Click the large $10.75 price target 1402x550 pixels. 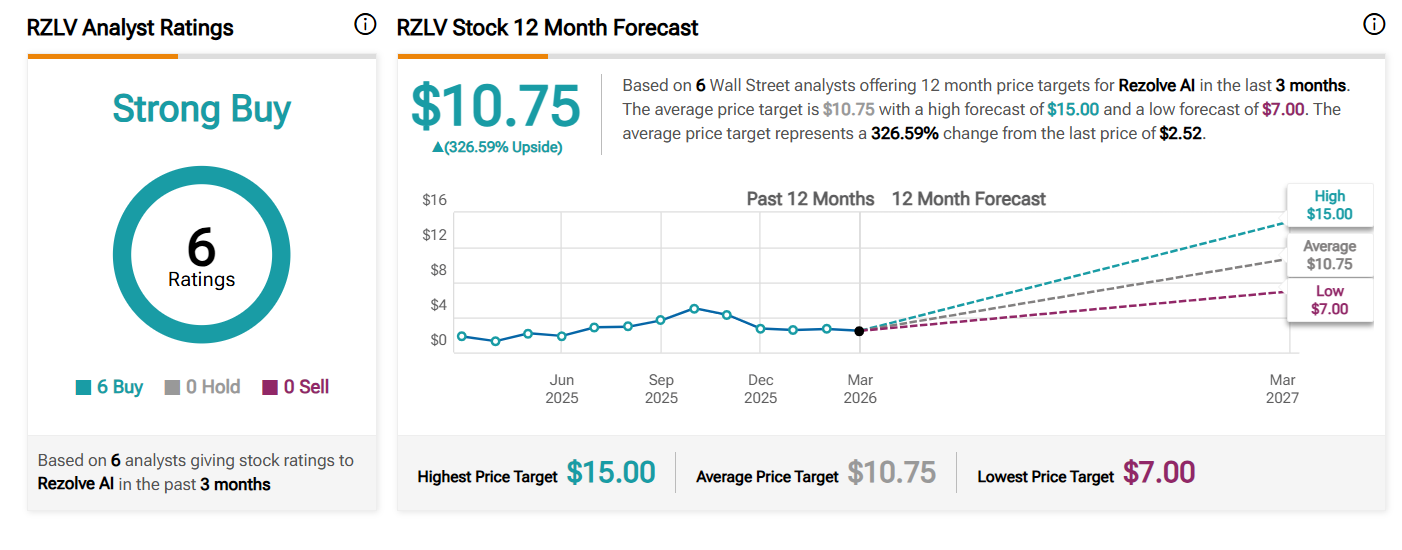496,106
